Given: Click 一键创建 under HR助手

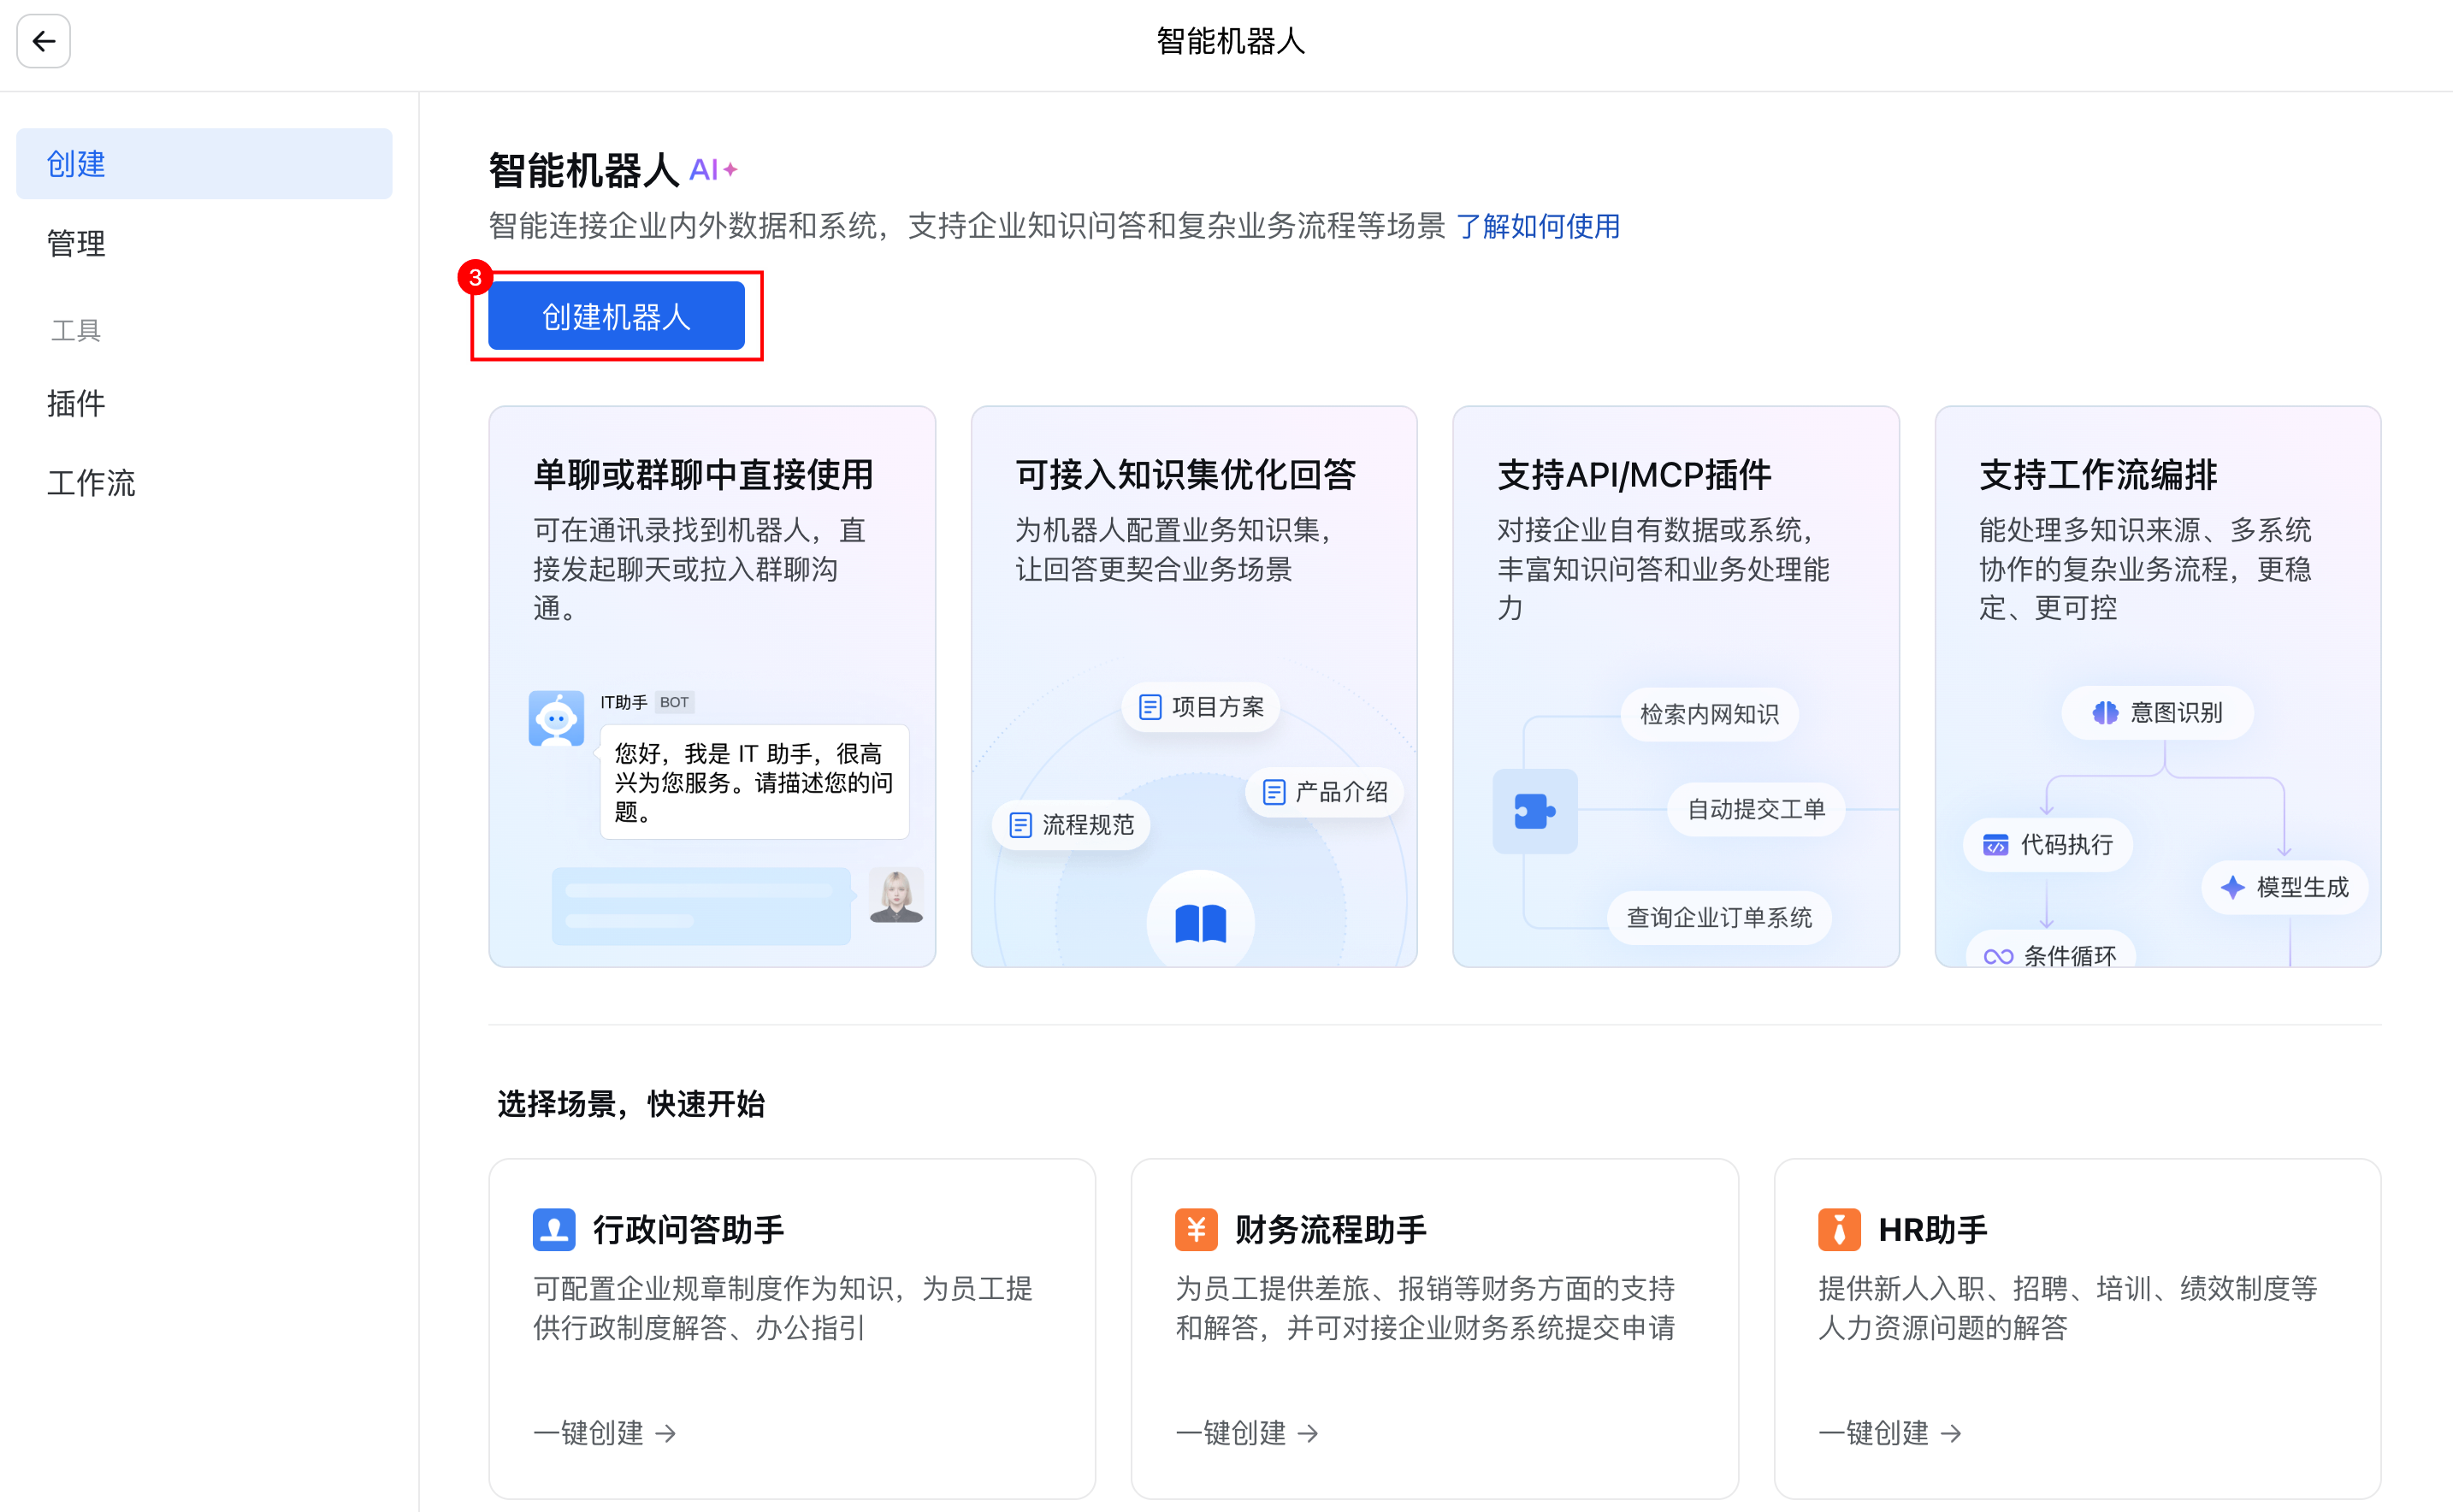Looking at the screenshot, I should coord(1890,1433).
